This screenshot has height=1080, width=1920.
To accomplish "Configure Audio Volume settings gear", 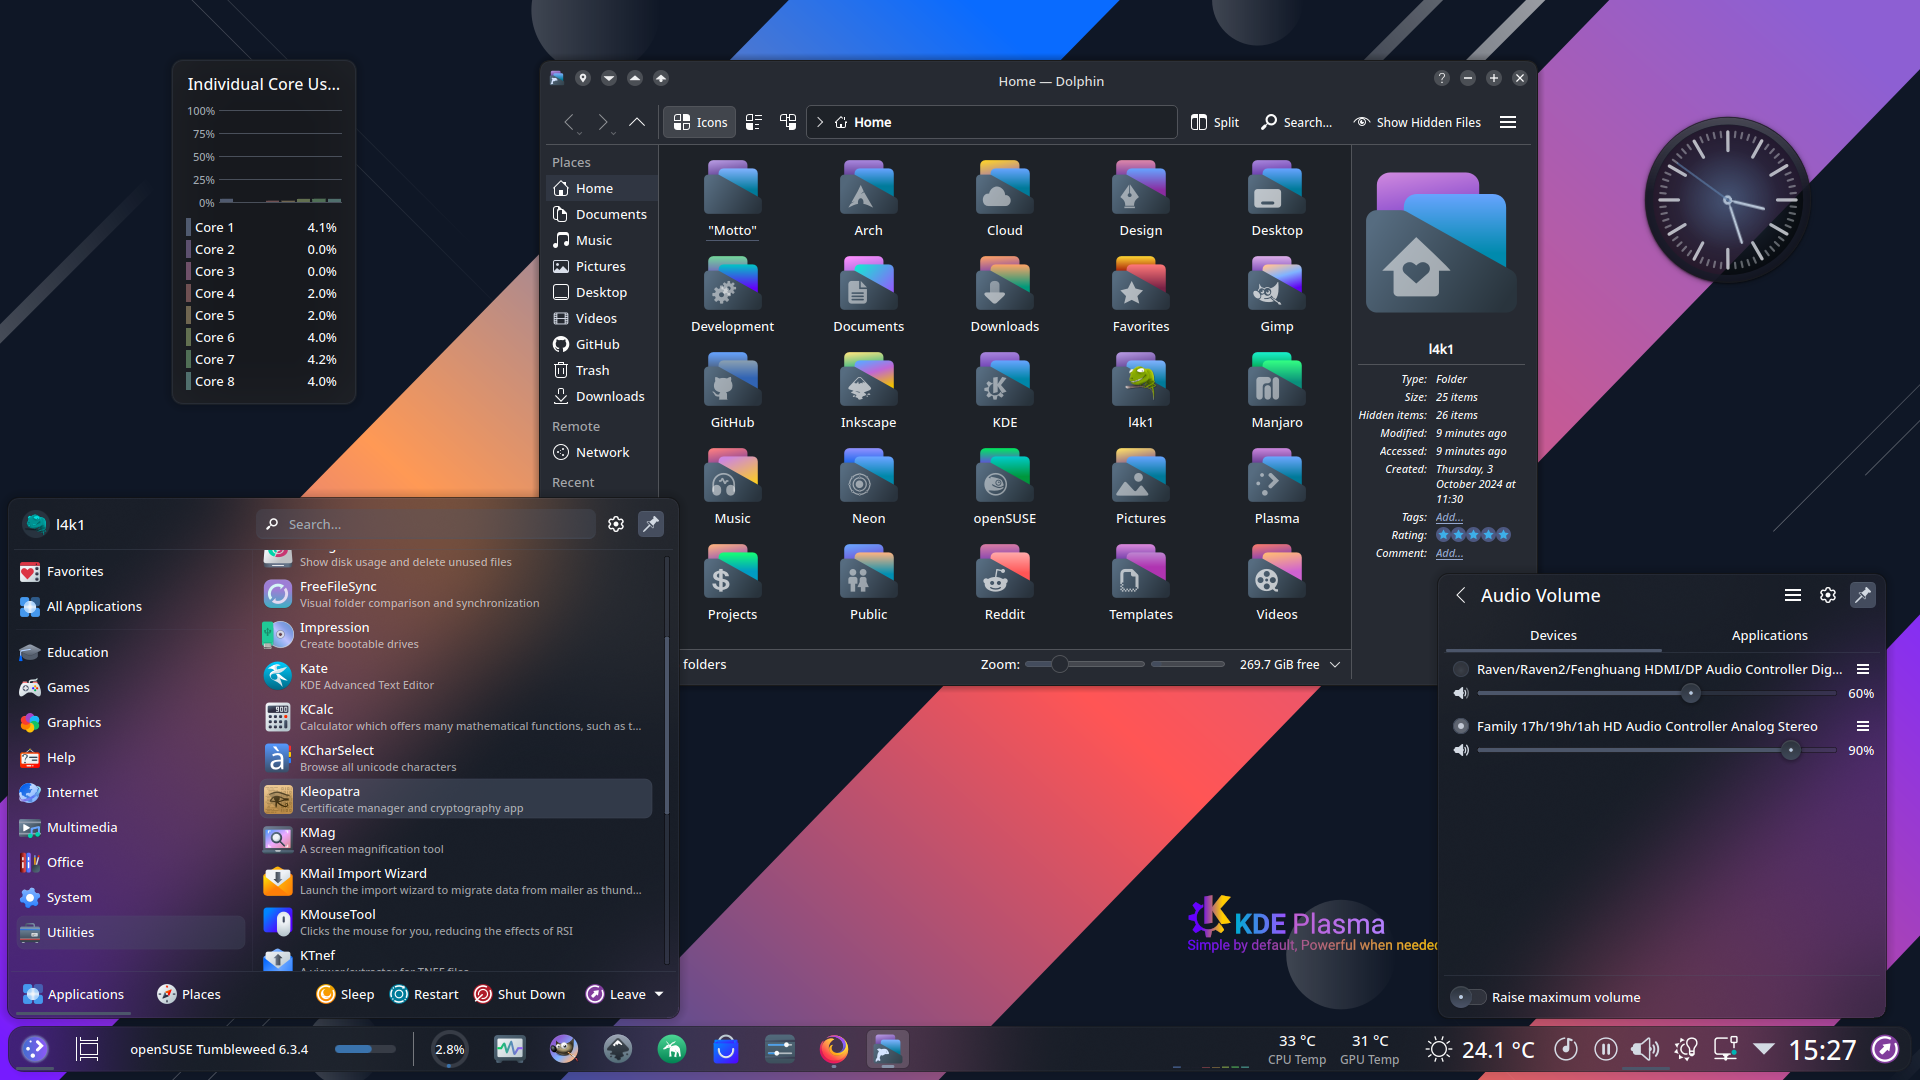I will [x=1828, y=595].
